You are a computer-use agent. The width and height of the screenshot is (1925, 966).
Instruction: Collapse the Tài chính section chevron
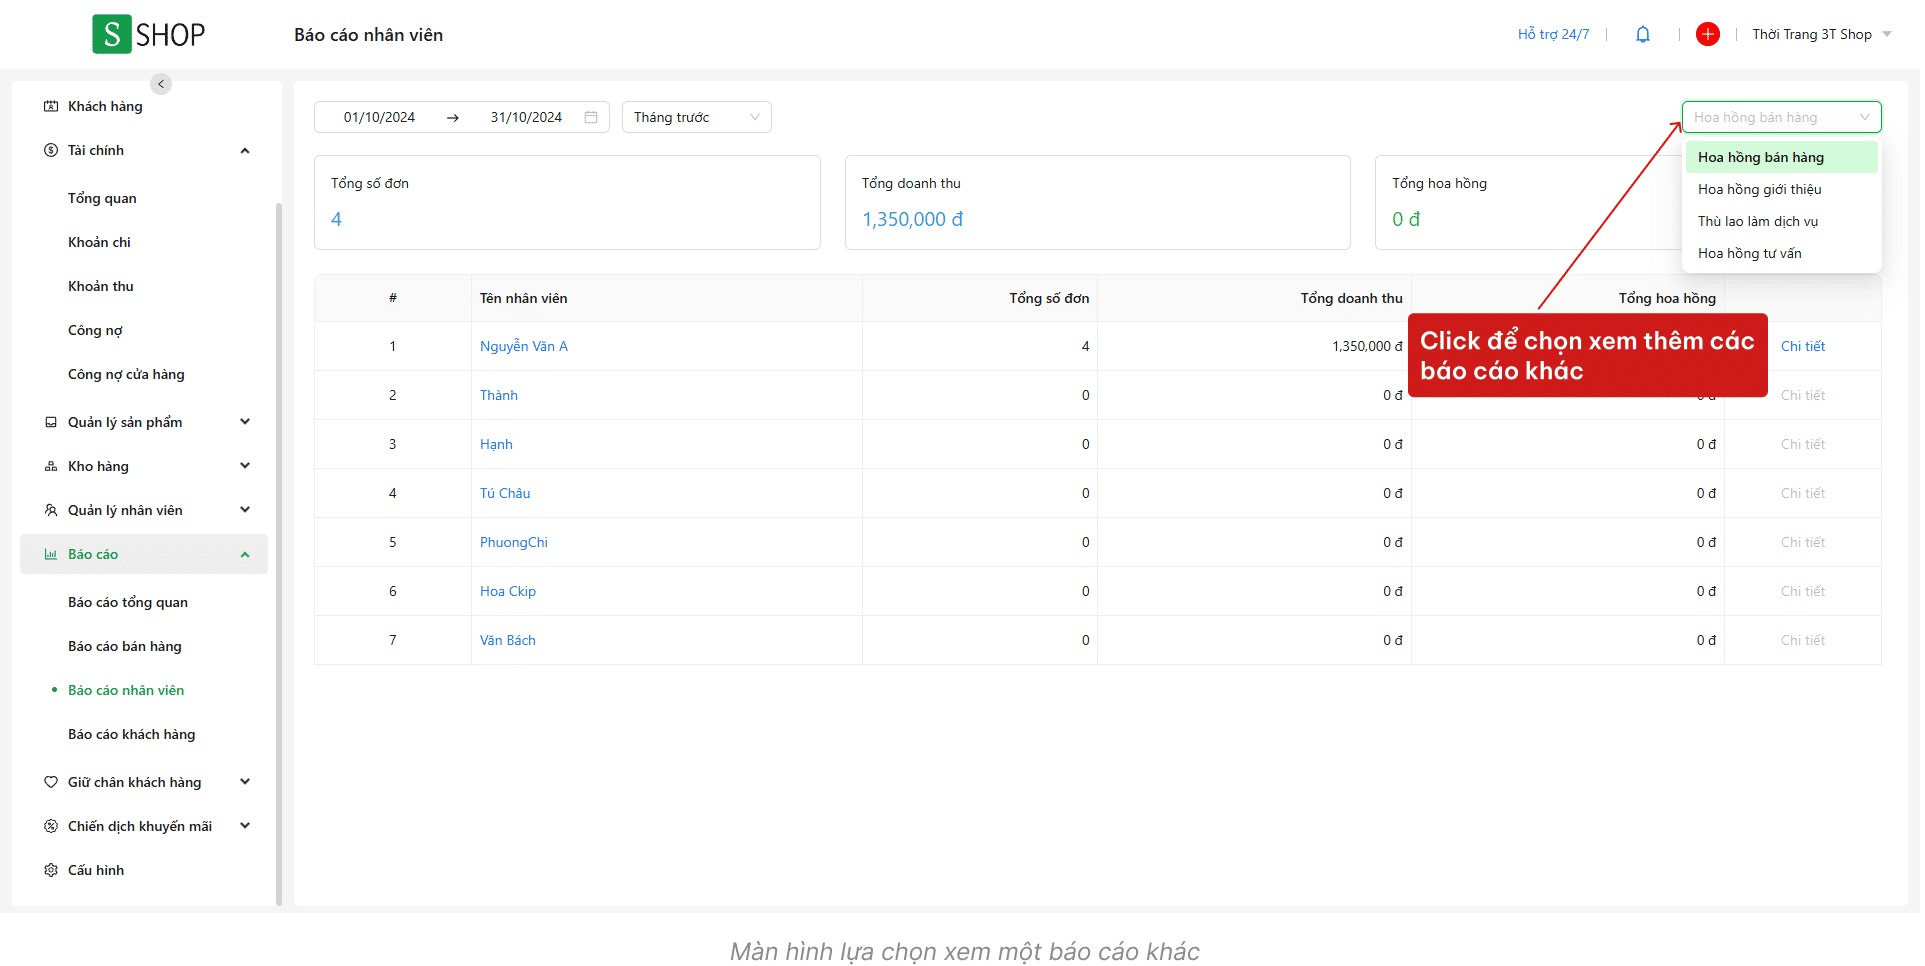(245, 151)
